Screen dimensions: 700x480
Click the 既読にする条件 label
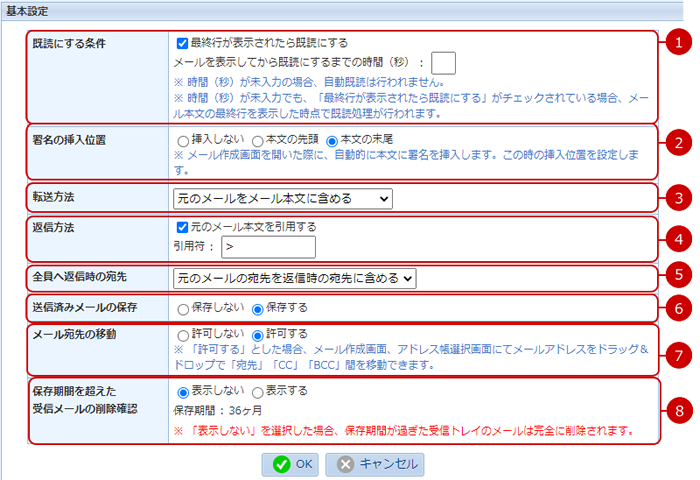[x=69, y=44]
